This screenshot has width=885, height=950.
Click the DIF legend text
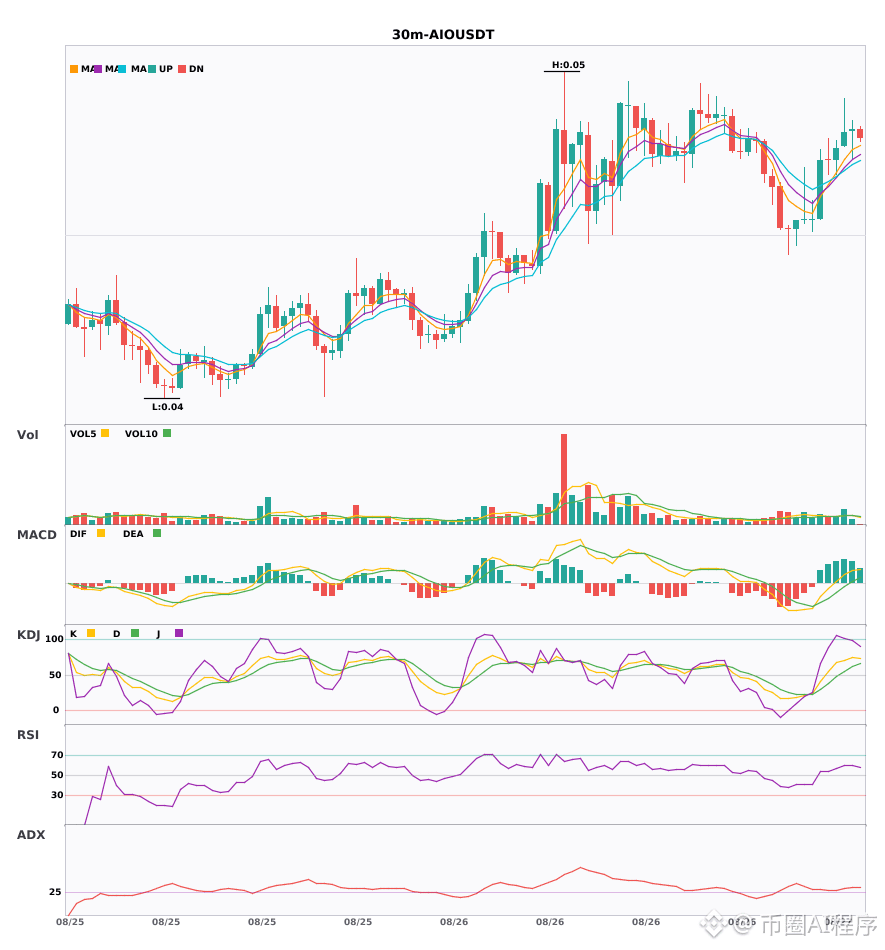pyautogui.click(x=78, y=534)
